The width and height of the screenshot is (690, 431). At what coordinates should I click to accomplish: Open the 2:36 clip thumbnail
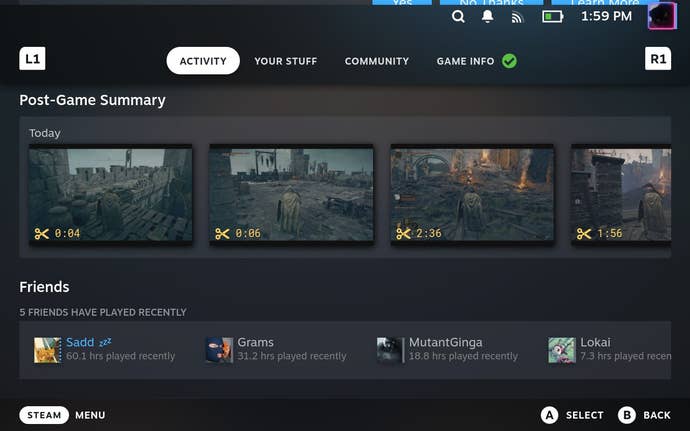[473, 195]
